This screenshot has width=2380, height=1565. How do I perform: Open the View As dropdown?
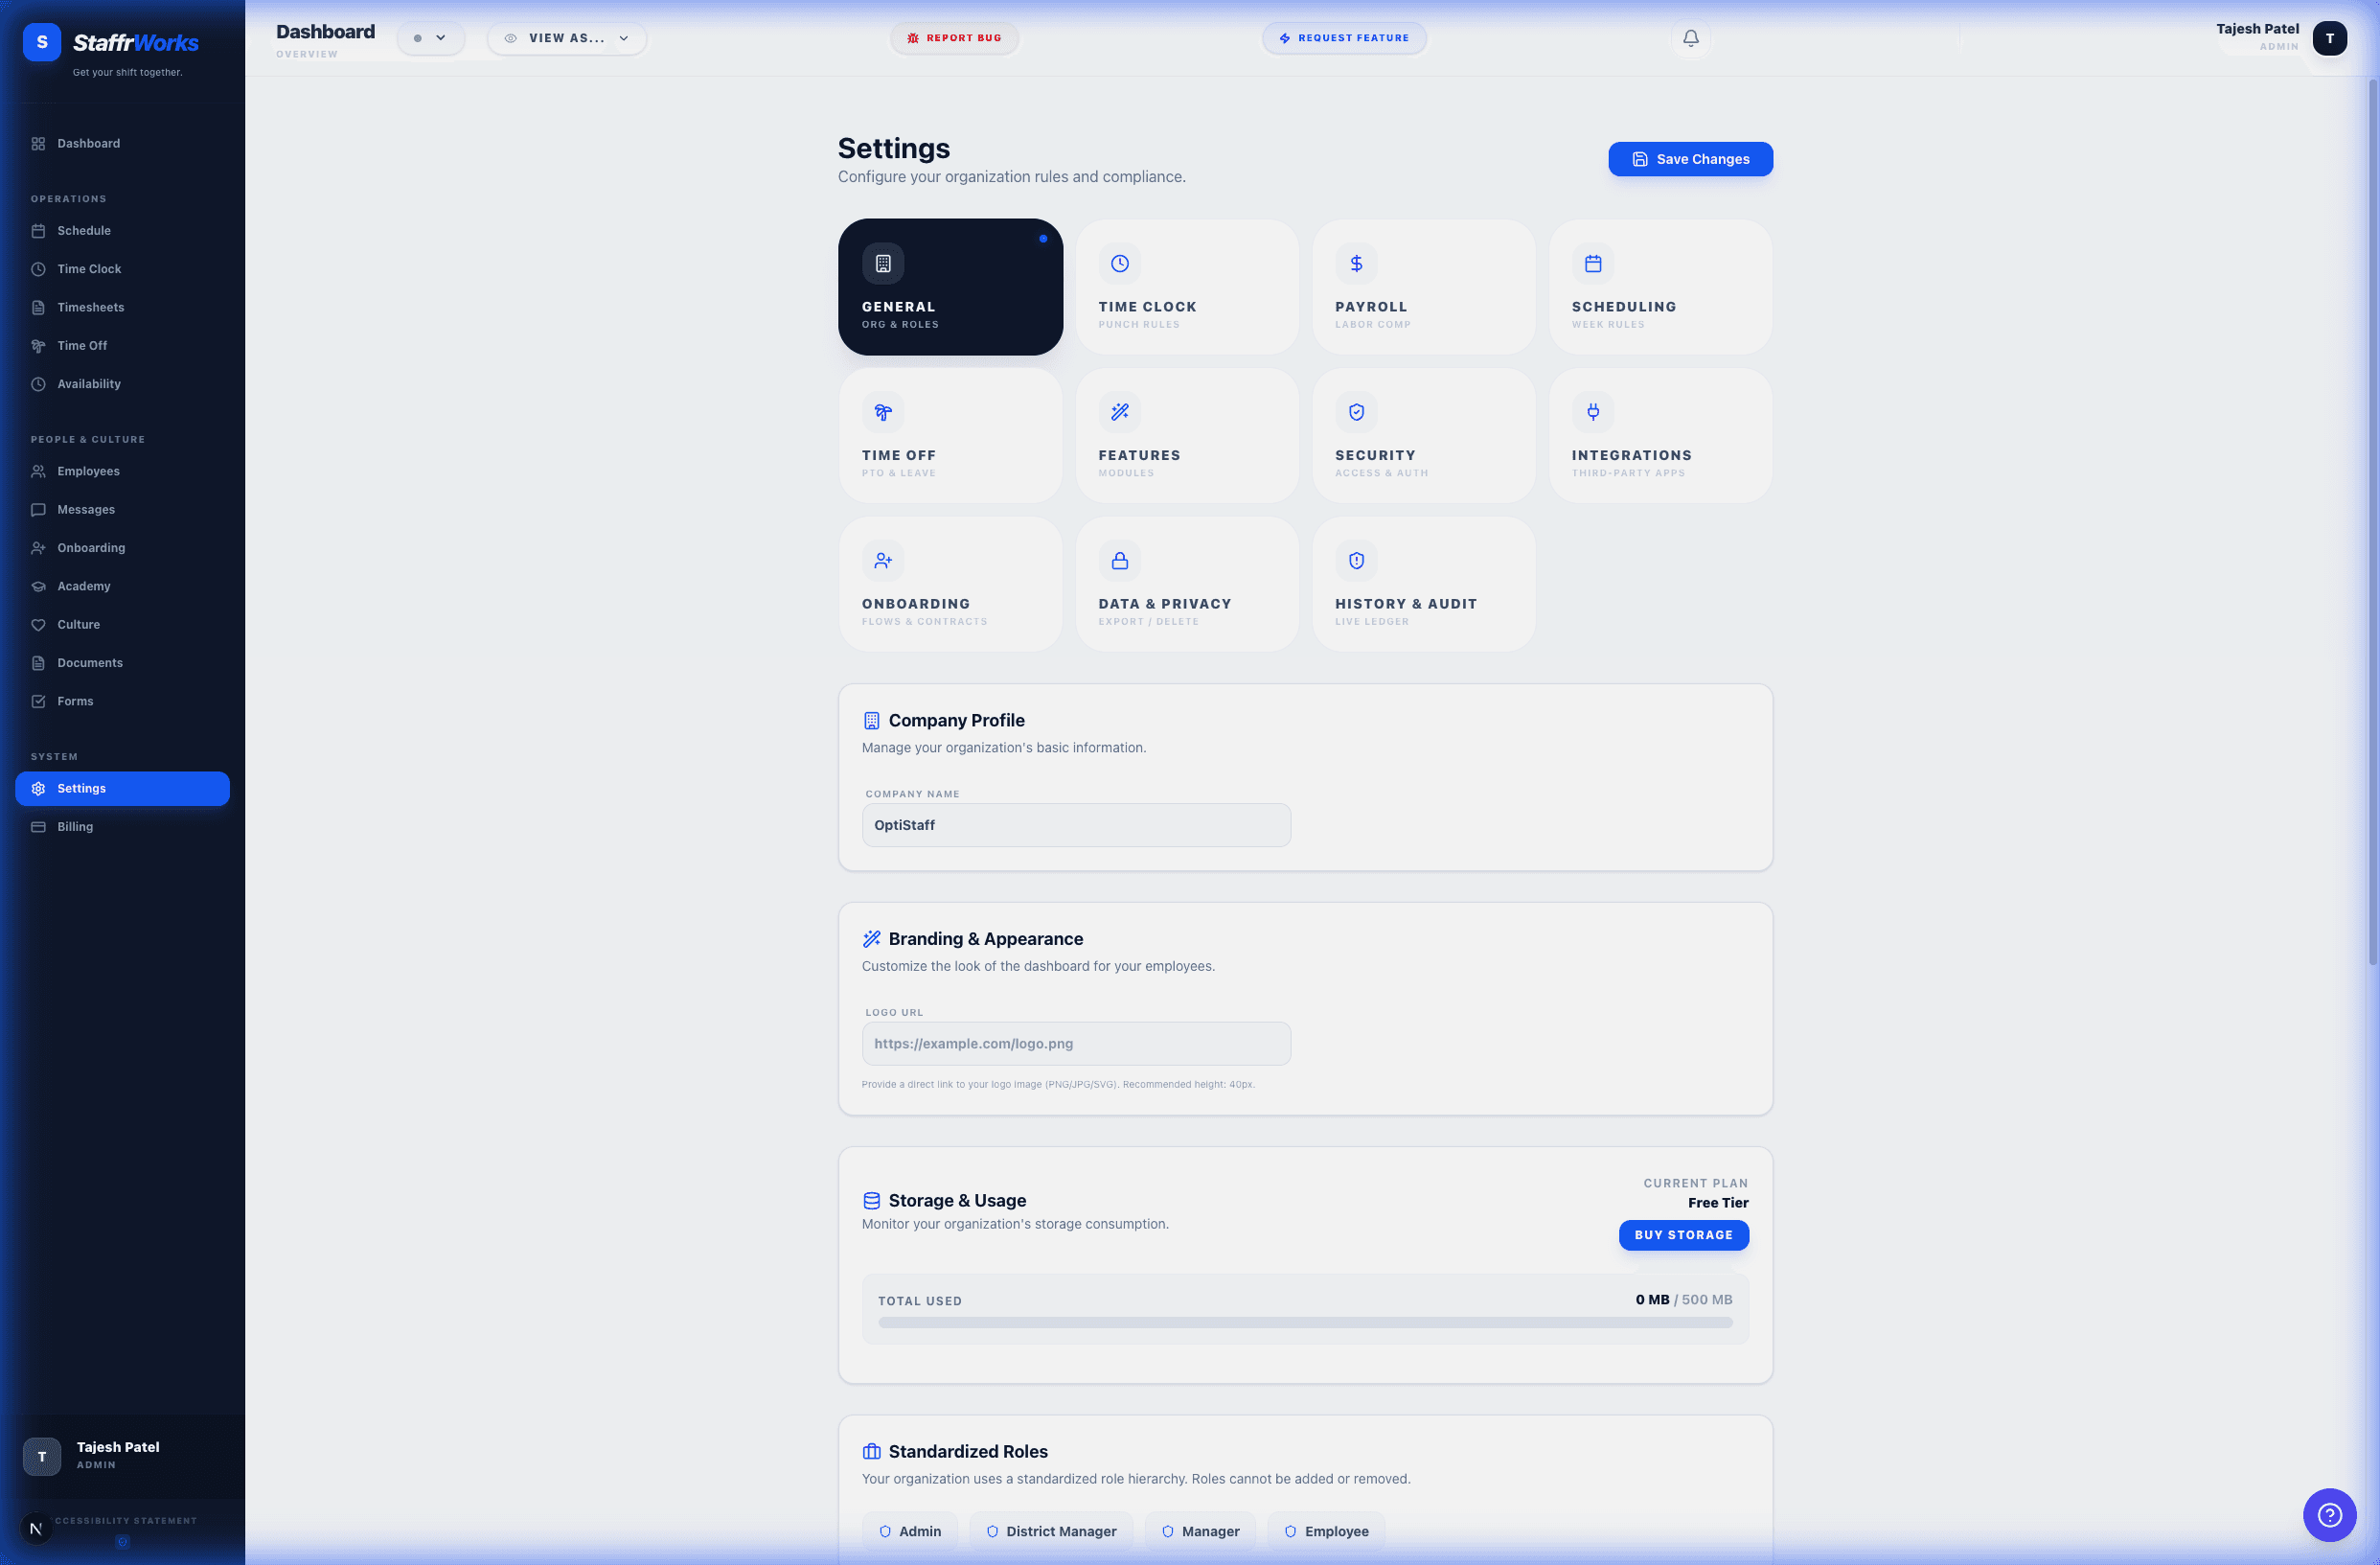(x=566, y=38)
